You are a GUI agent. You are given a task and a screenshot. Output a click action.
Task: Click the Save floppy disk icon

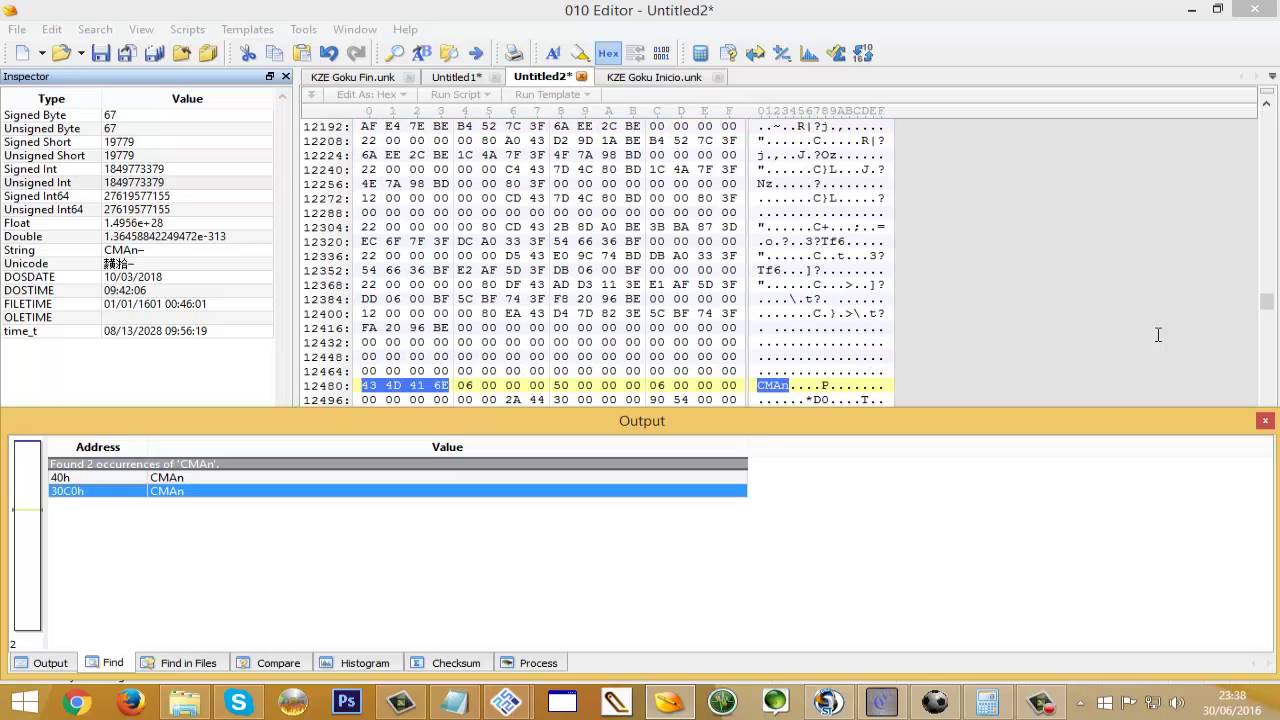[x=101, y=53]
